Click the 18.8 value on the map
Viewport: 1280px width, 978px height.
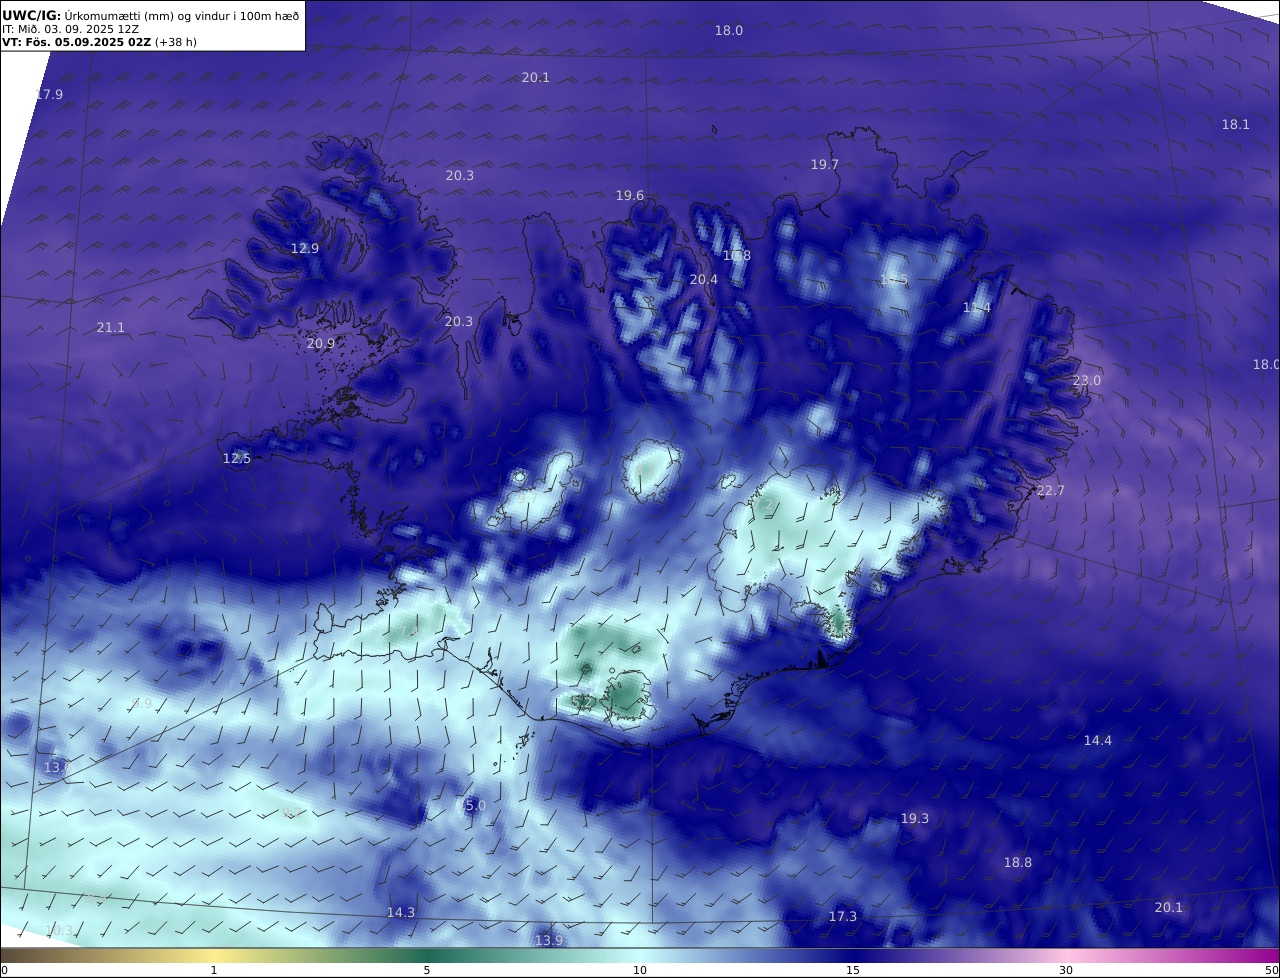pos(1017,862)
